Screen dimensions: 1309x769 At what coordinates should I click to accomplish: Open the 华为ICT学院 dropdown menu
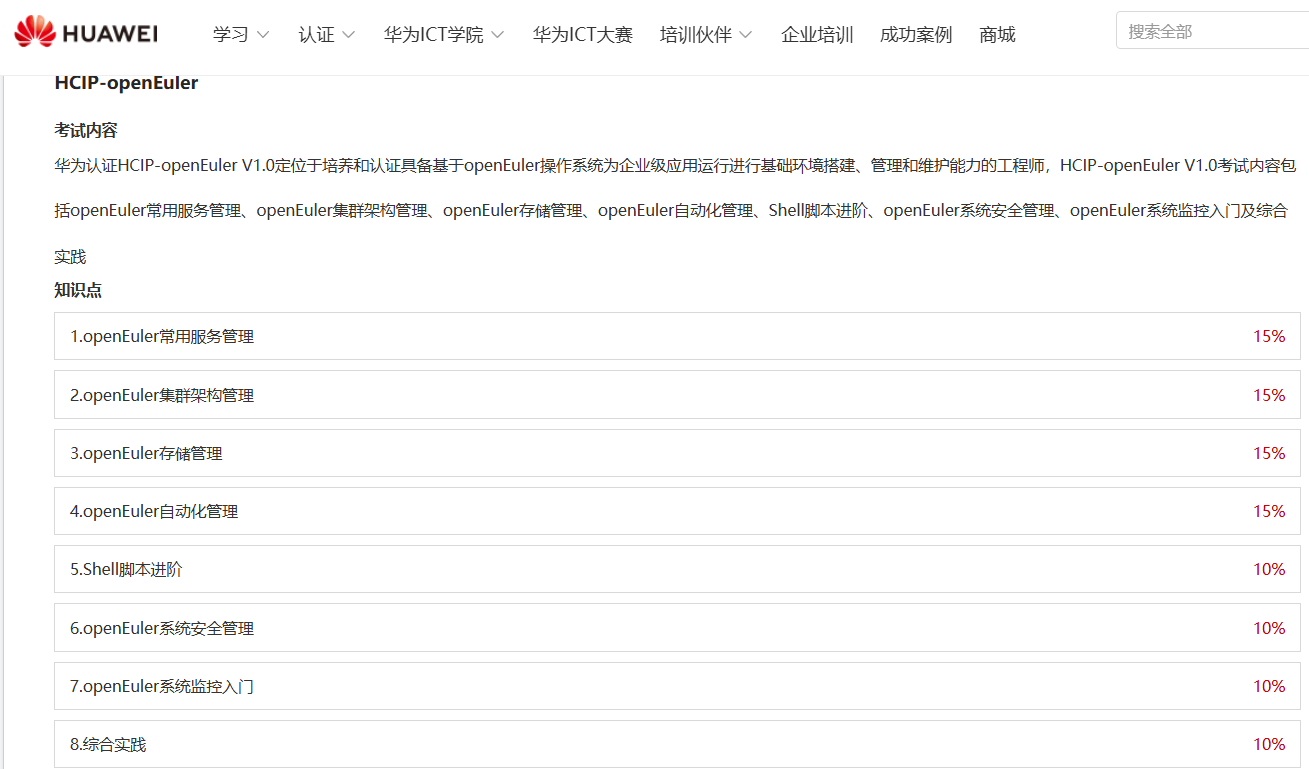click(443, 35)
